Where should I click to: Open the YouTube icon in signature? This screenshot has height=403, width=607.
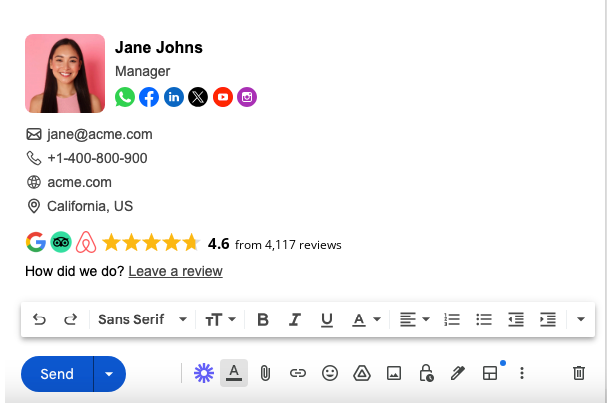pyautogui.click(x=223, y=97)
